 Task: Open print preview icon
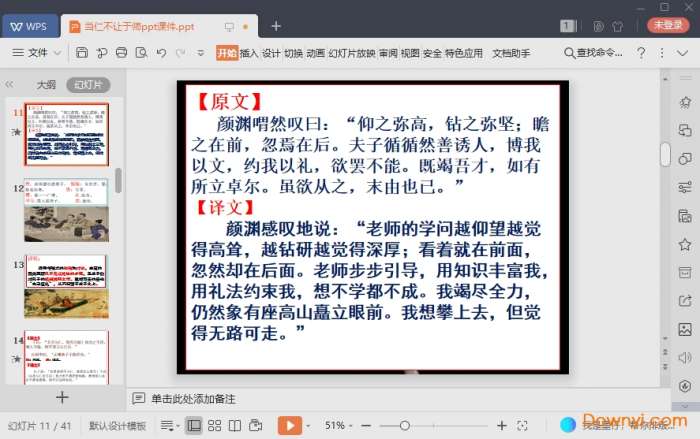tap(142, 53)
